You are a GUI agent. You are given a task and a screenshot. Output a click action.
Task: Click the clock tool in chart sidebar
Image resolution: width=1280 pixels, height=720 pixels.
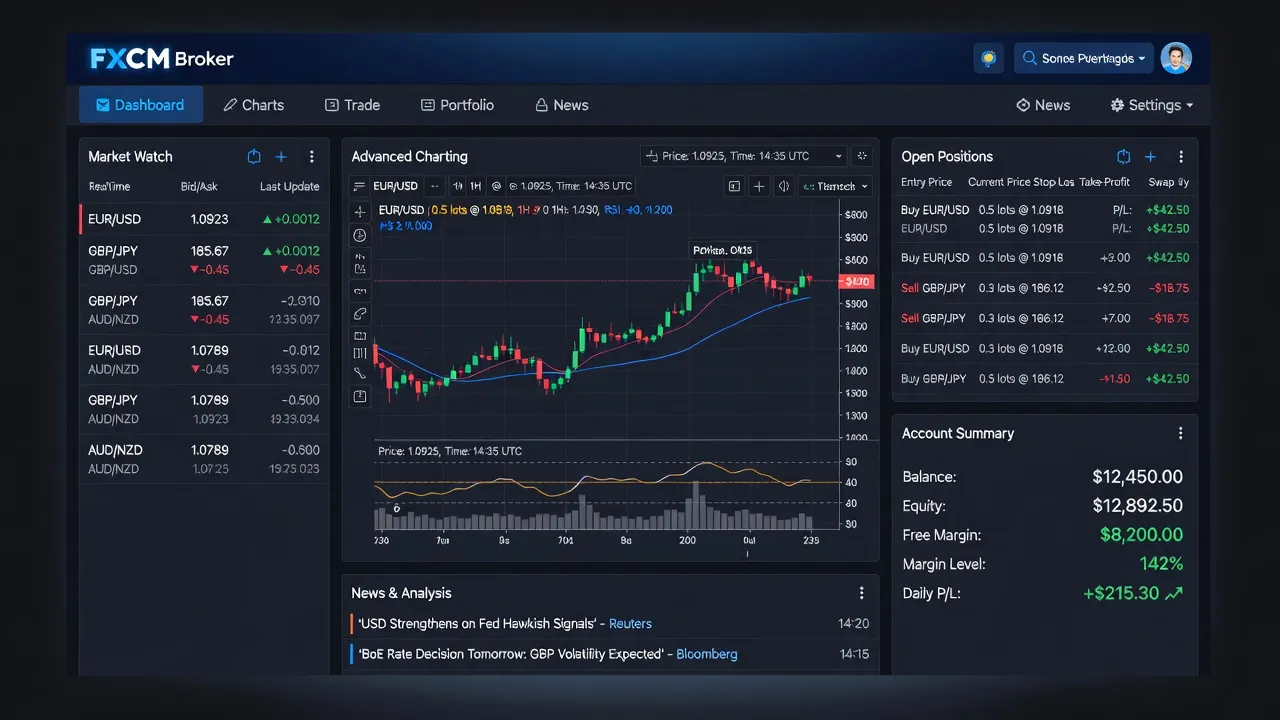point(360,235)
